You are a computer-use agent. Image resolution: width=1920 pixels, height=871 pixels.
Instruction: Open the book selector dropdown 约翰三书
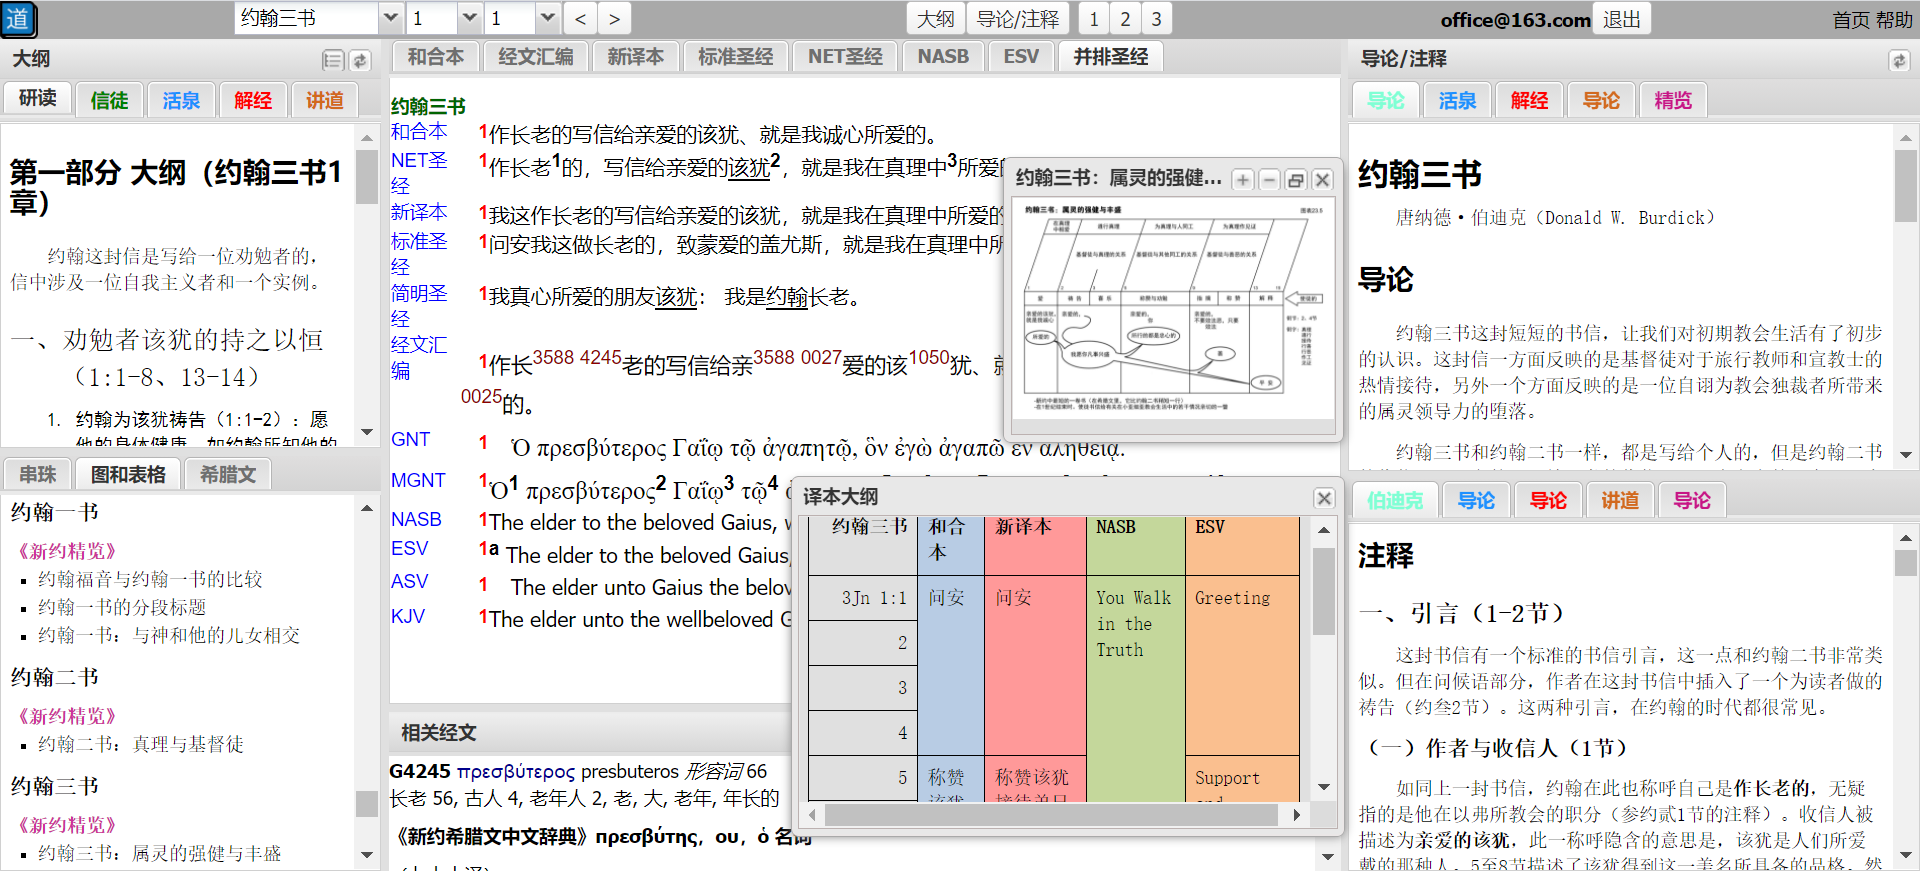391,18
